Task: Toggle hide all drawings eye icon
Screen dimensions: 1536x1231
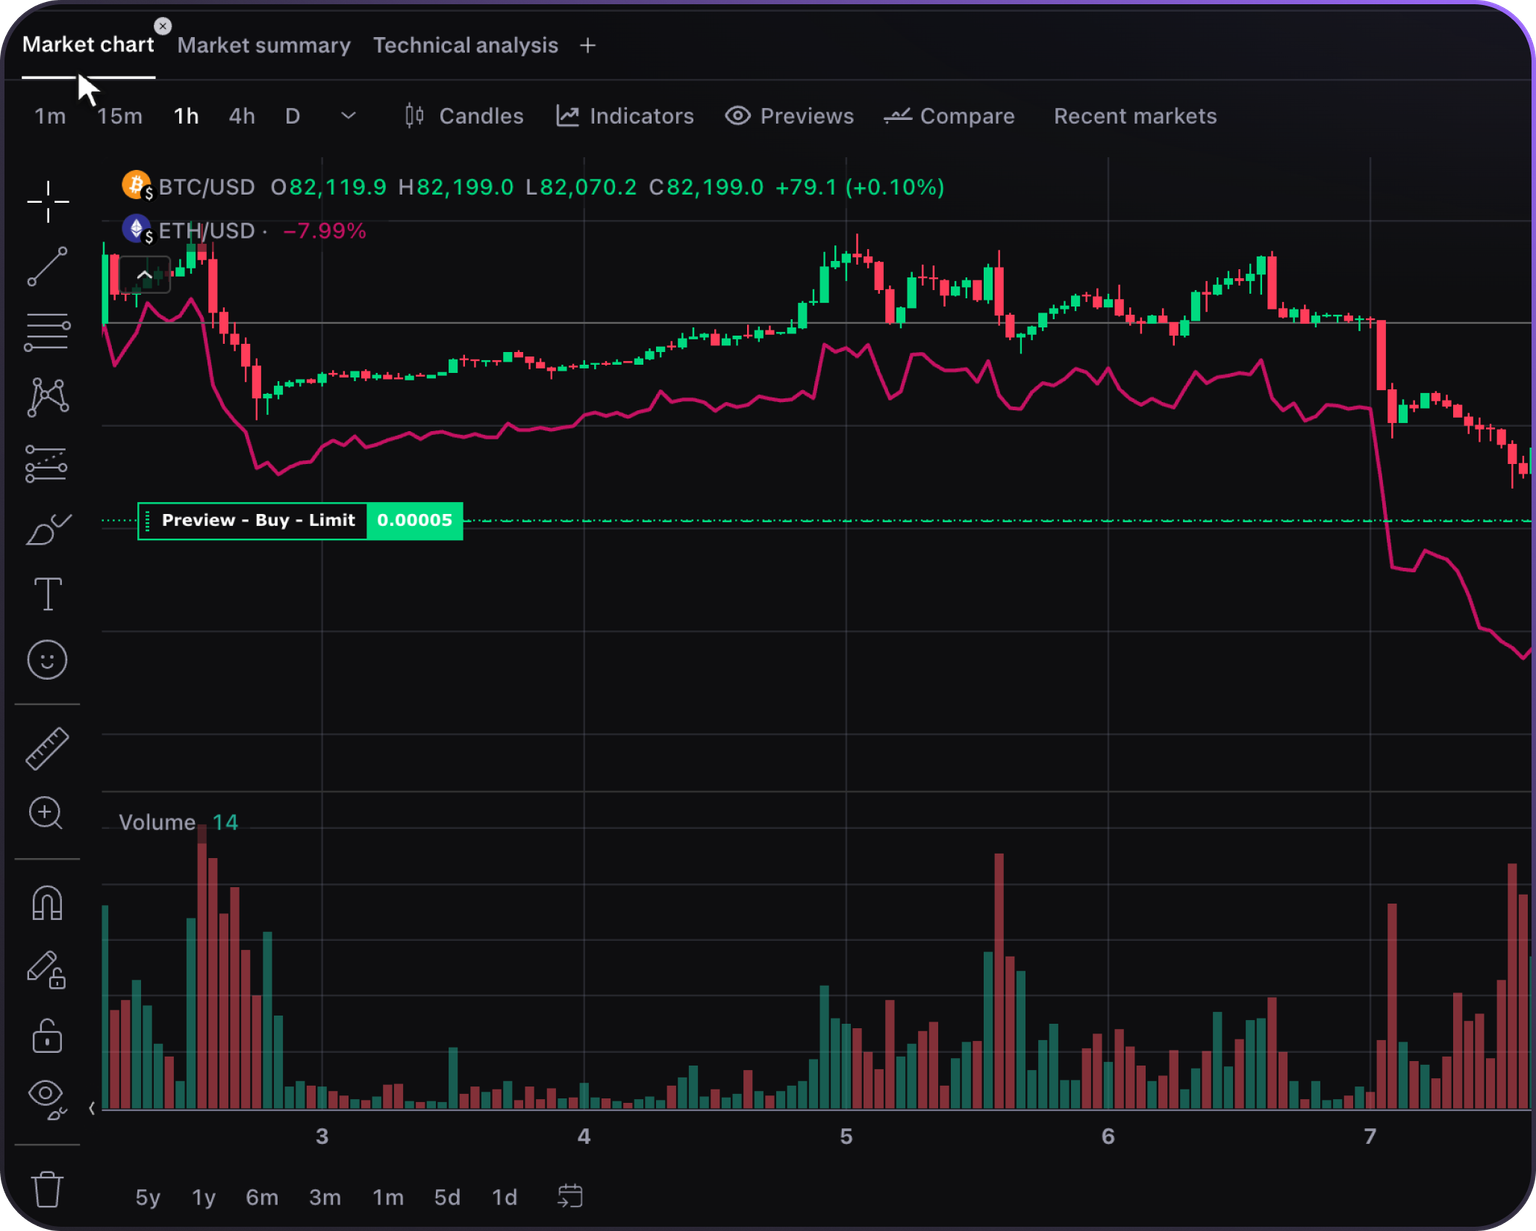Action: pyautogui.click(x=47, y=1097)
